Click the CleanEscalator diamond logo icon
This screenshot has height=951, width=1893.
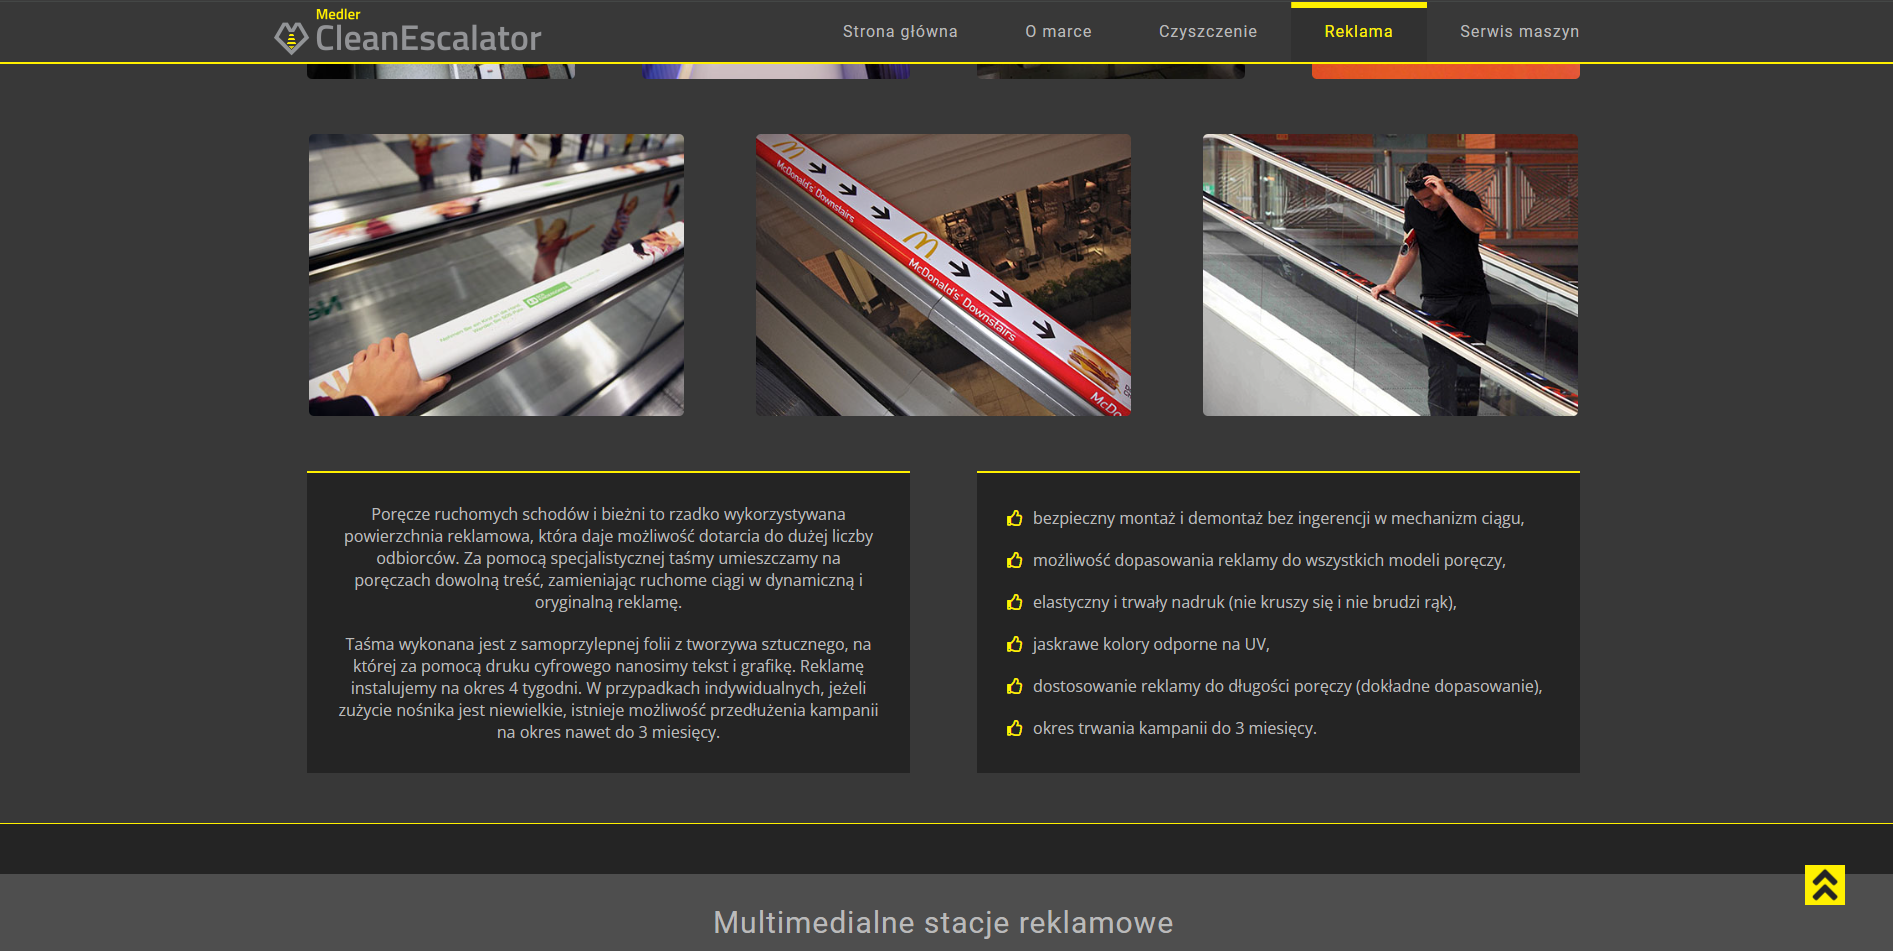pyautogui.click(x=291, y=38)
